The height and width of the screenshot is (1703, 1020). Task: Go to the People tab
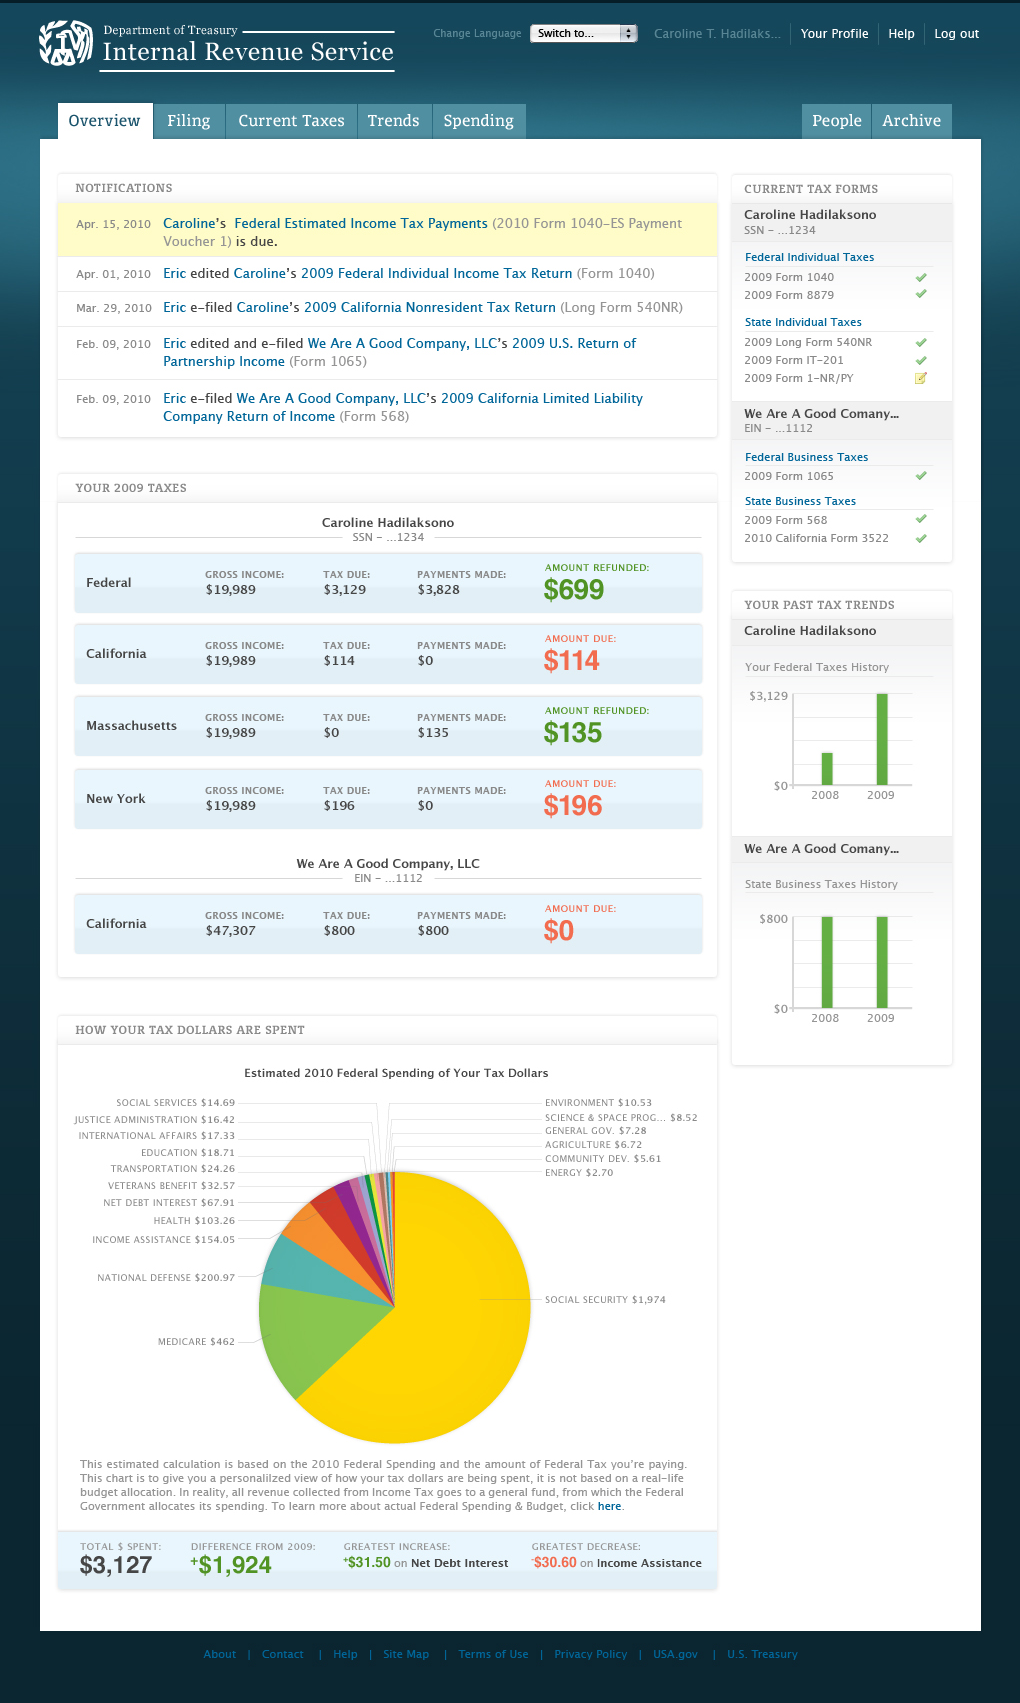[837, 121]
